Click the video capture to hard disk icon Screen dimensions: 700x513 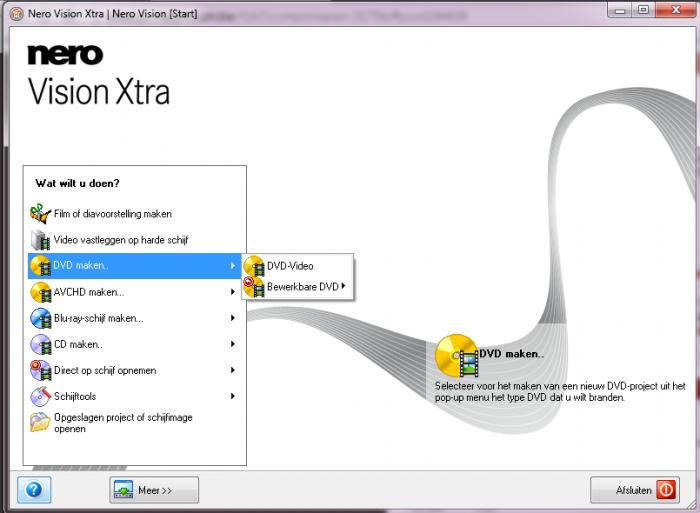click(40, 240)
